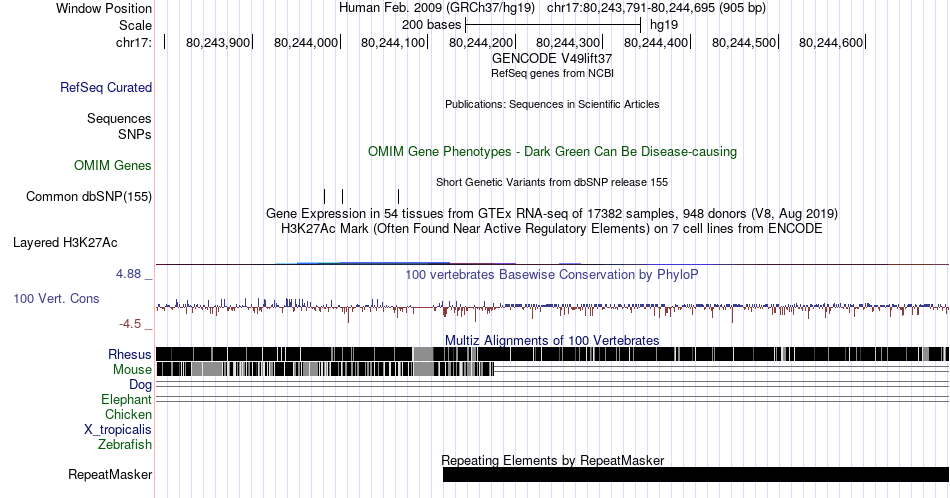Viewport: 950px width, 498px height.
Task: Click the OMIM Genes track label
Action: 113,165
